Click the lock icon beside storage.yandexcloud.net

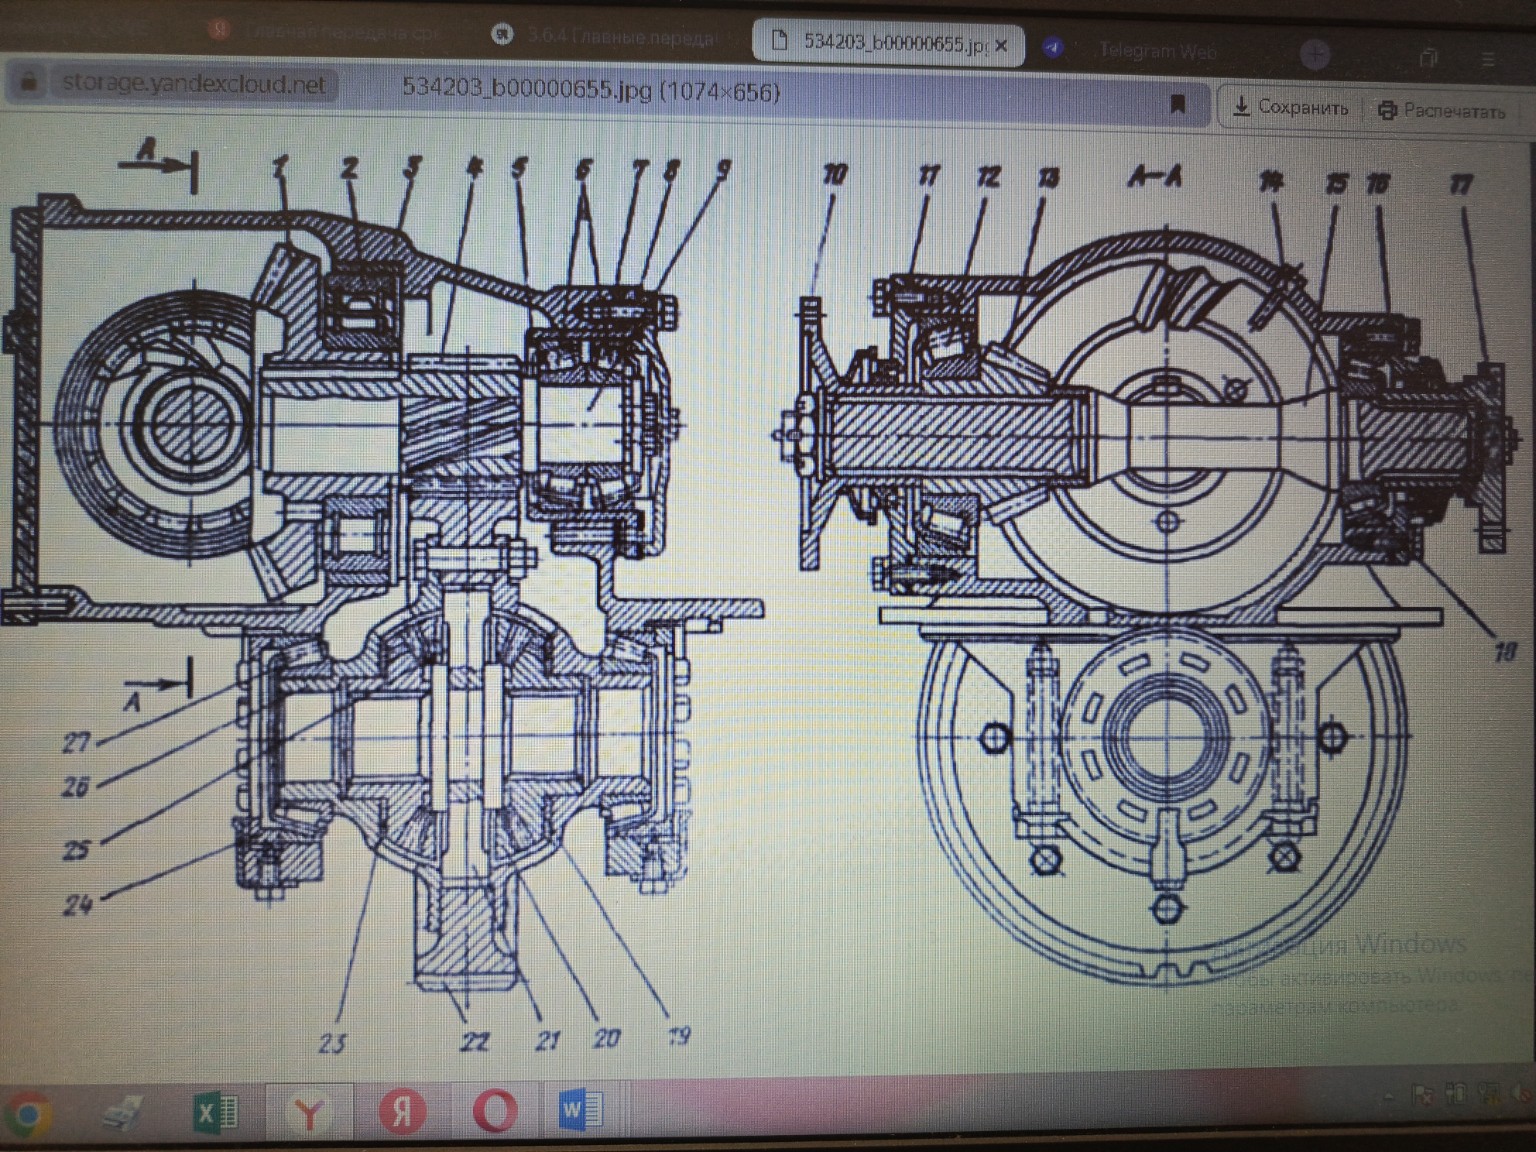coord(29,82)
